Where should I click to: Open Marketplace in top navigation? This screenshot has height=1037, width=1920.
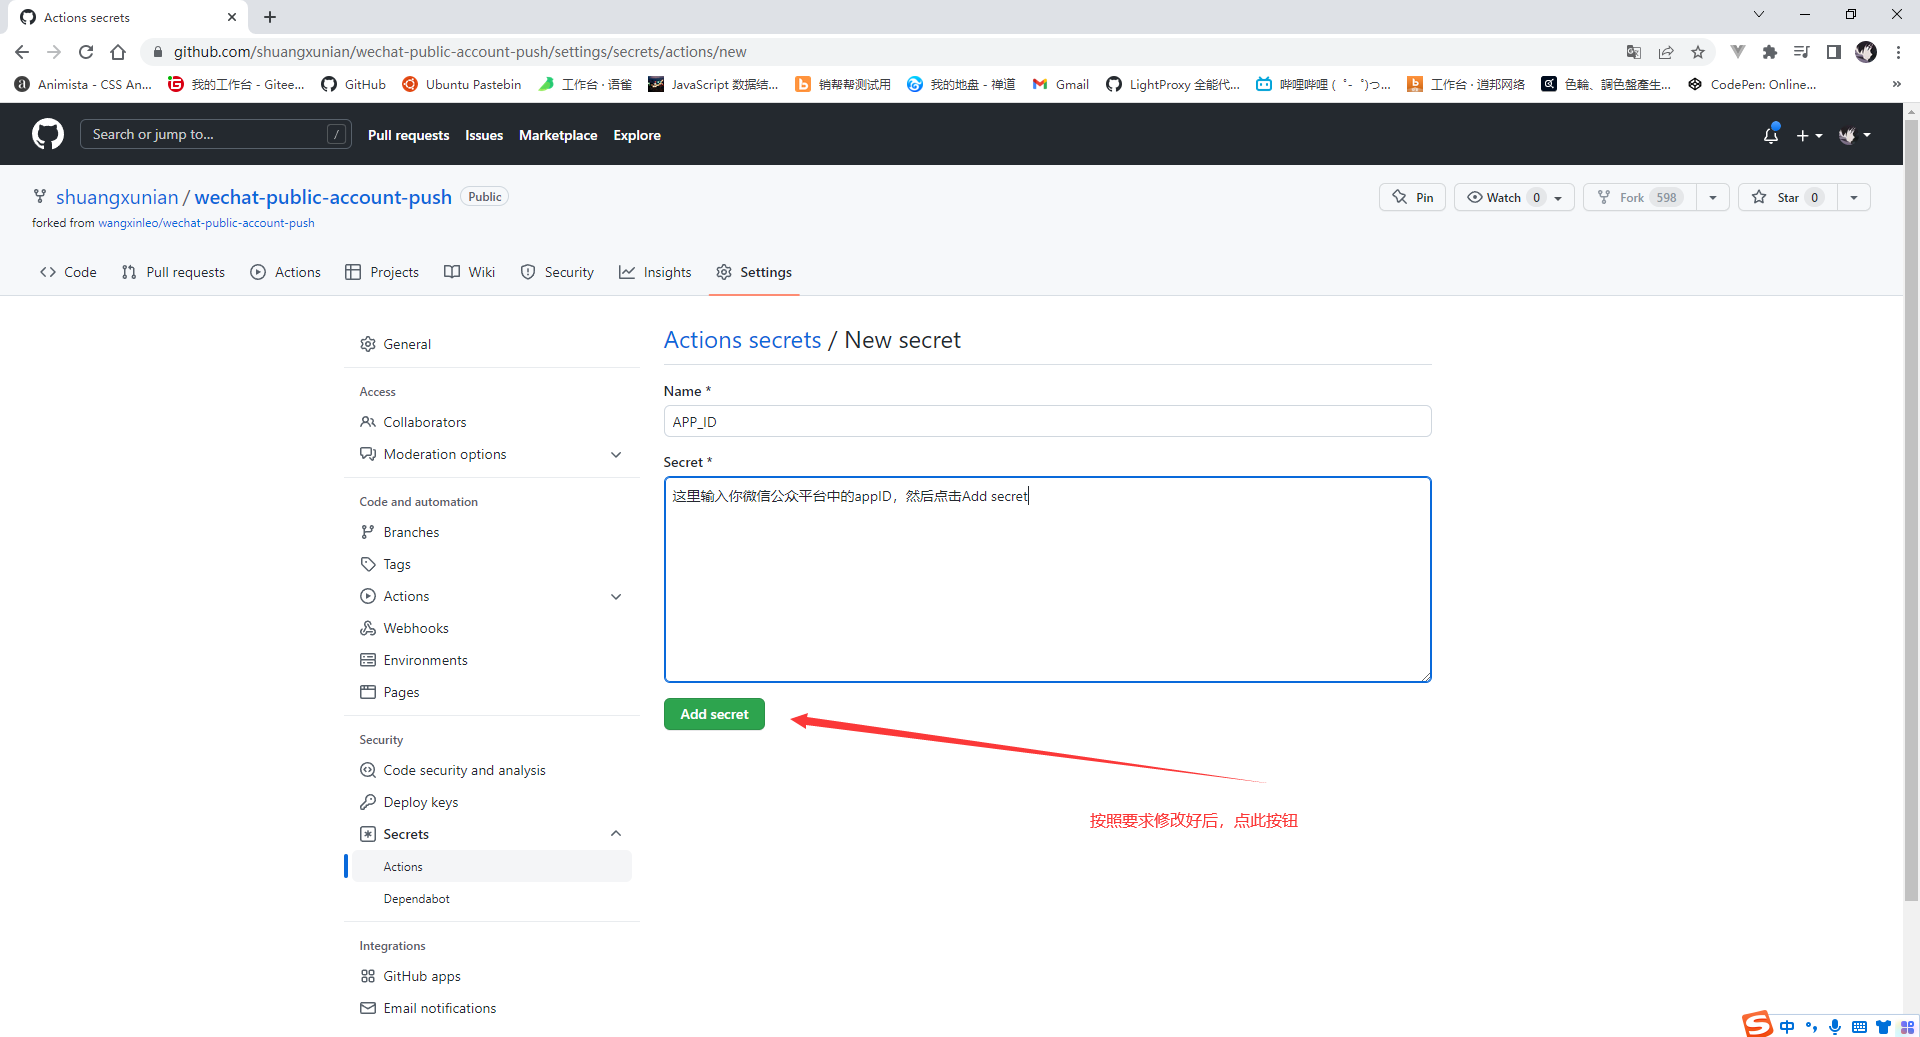pyautogui.click(x=558, y=135)
